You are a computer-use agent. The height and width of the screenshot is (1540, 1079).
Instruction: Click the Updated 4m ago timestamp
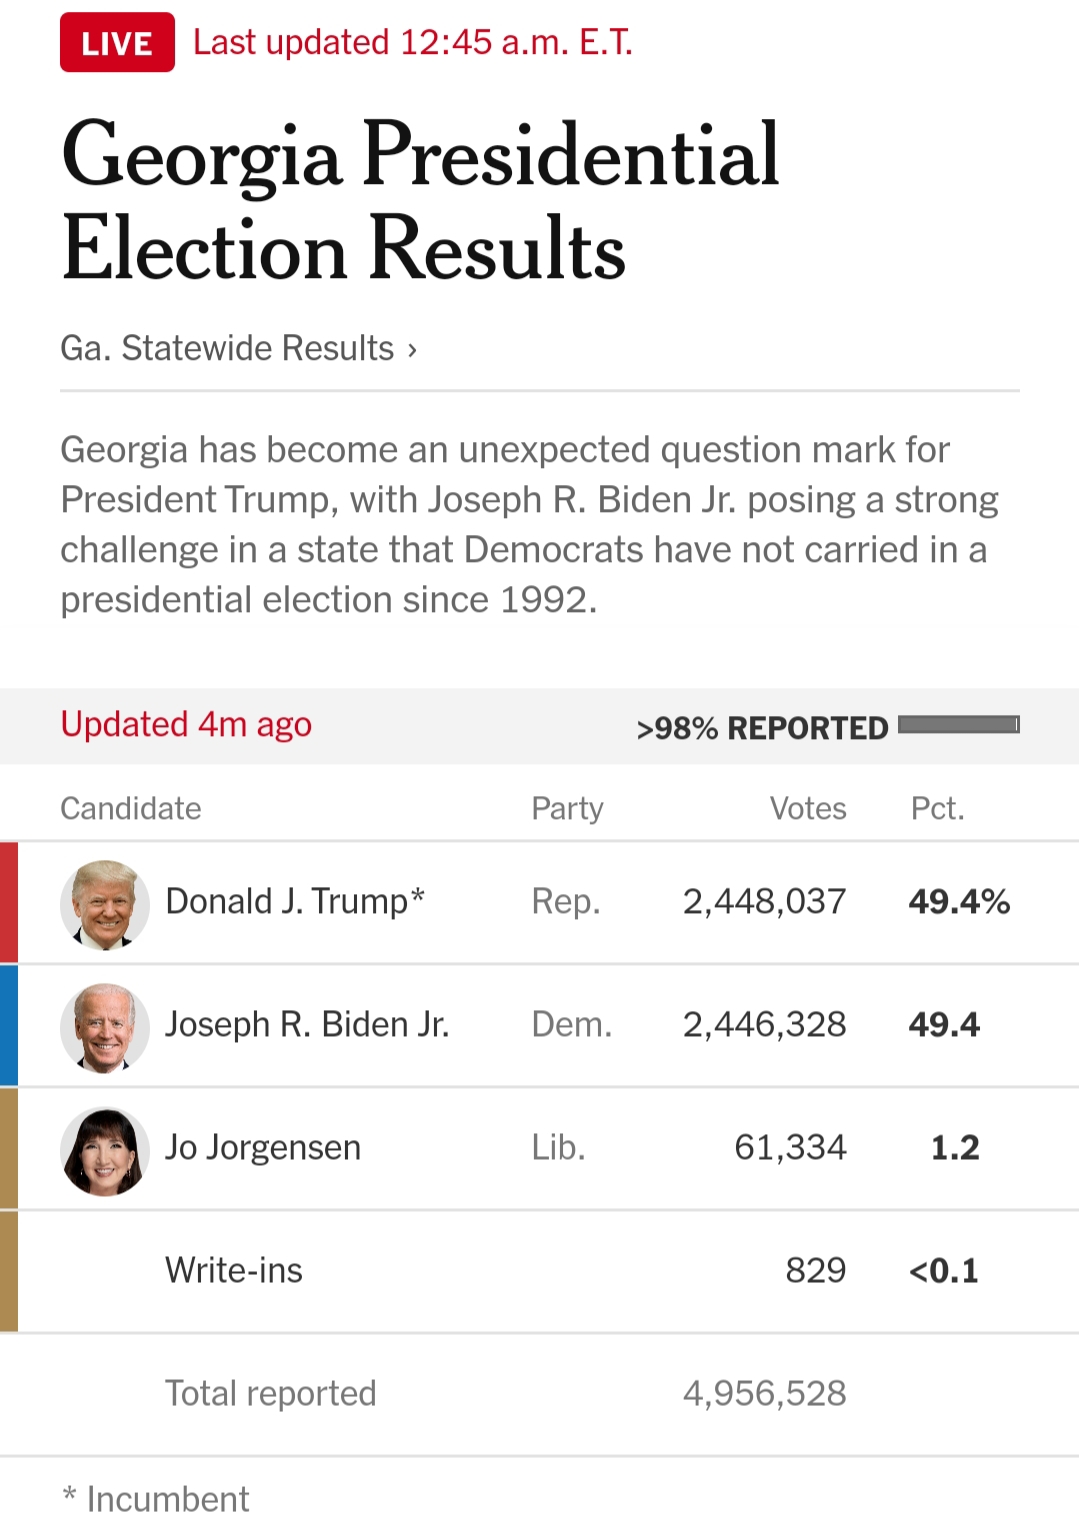pyautogui.click(x=186, y=724)
